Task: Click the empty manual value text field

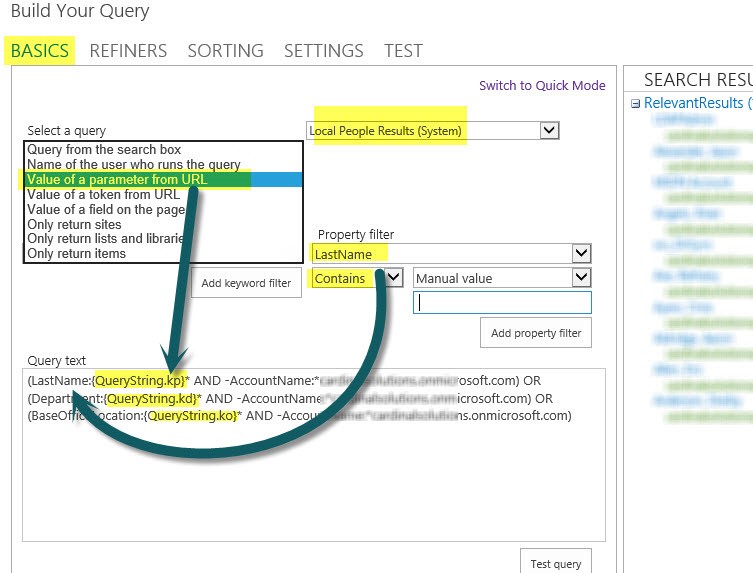Action: pyautogui.click(x=502, y=302)
